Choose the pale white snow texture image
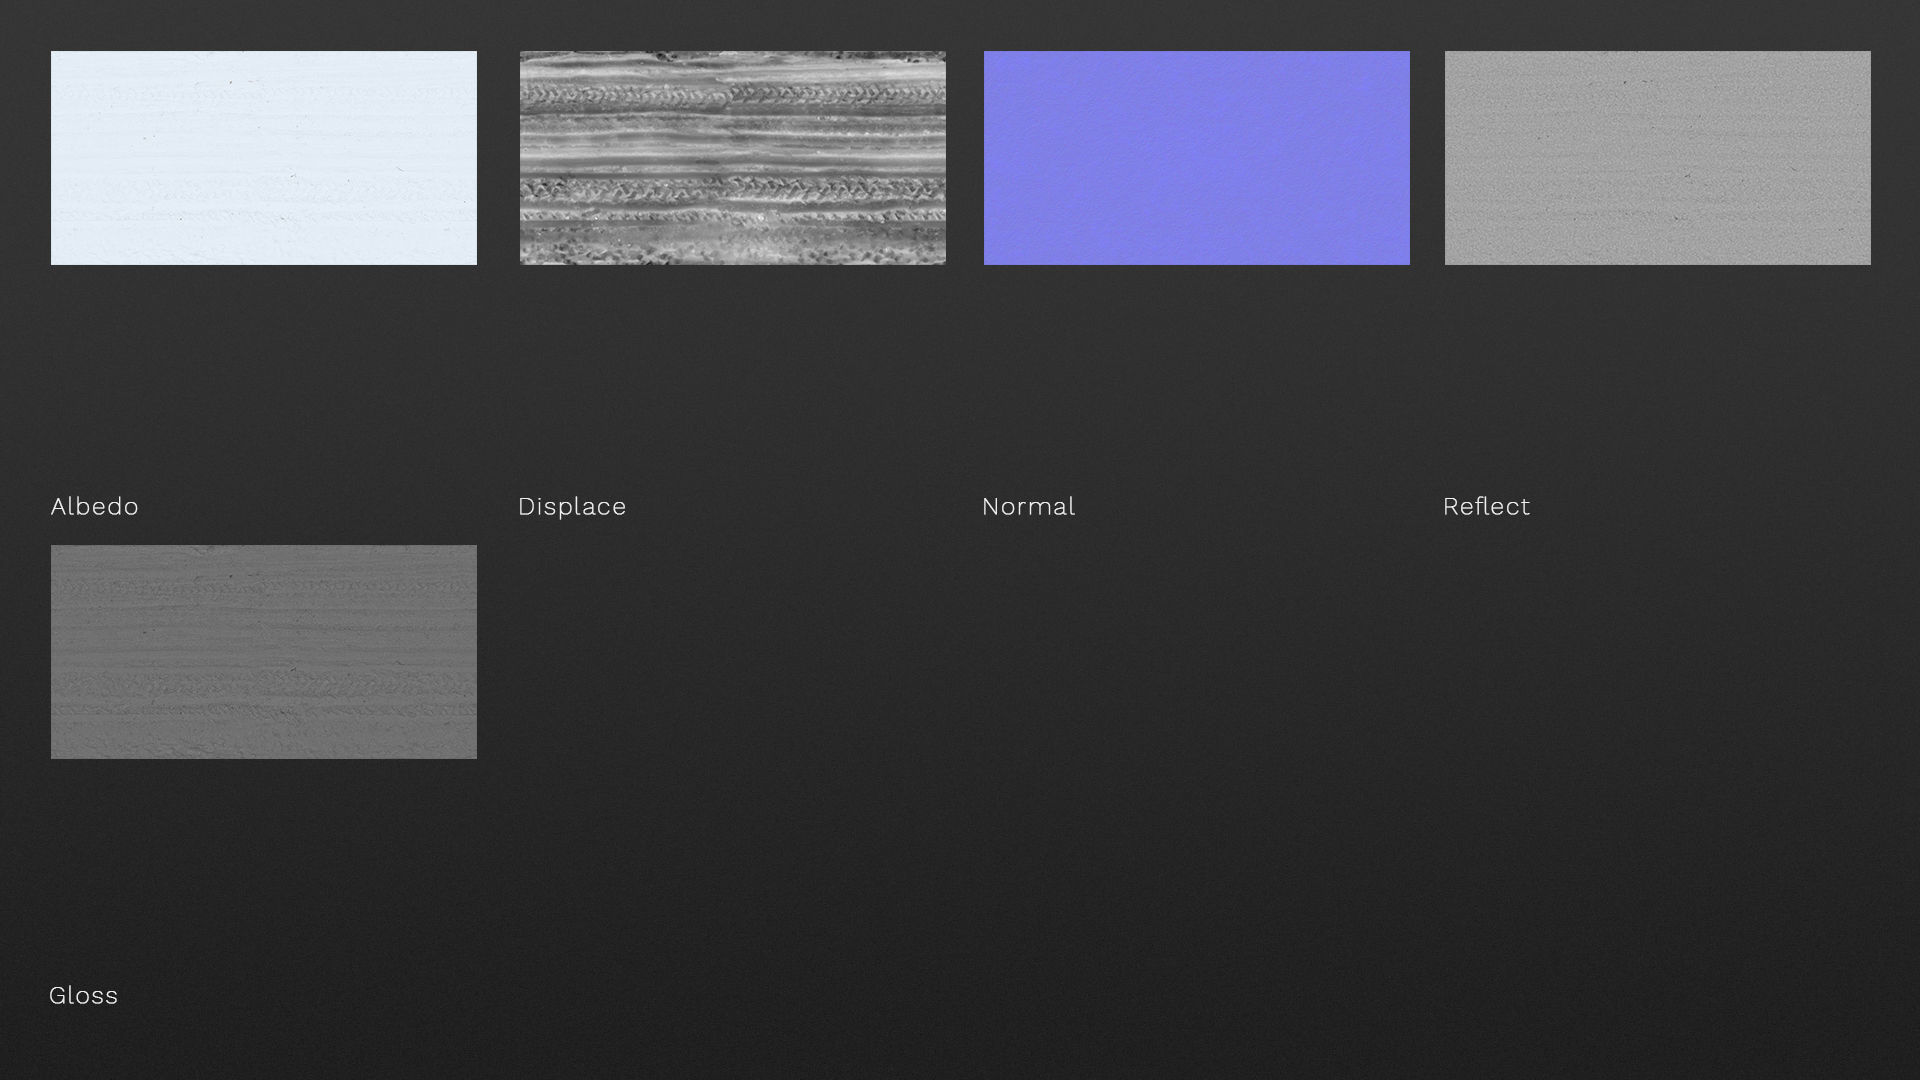1920x1080 pixels. pos(263,158)
